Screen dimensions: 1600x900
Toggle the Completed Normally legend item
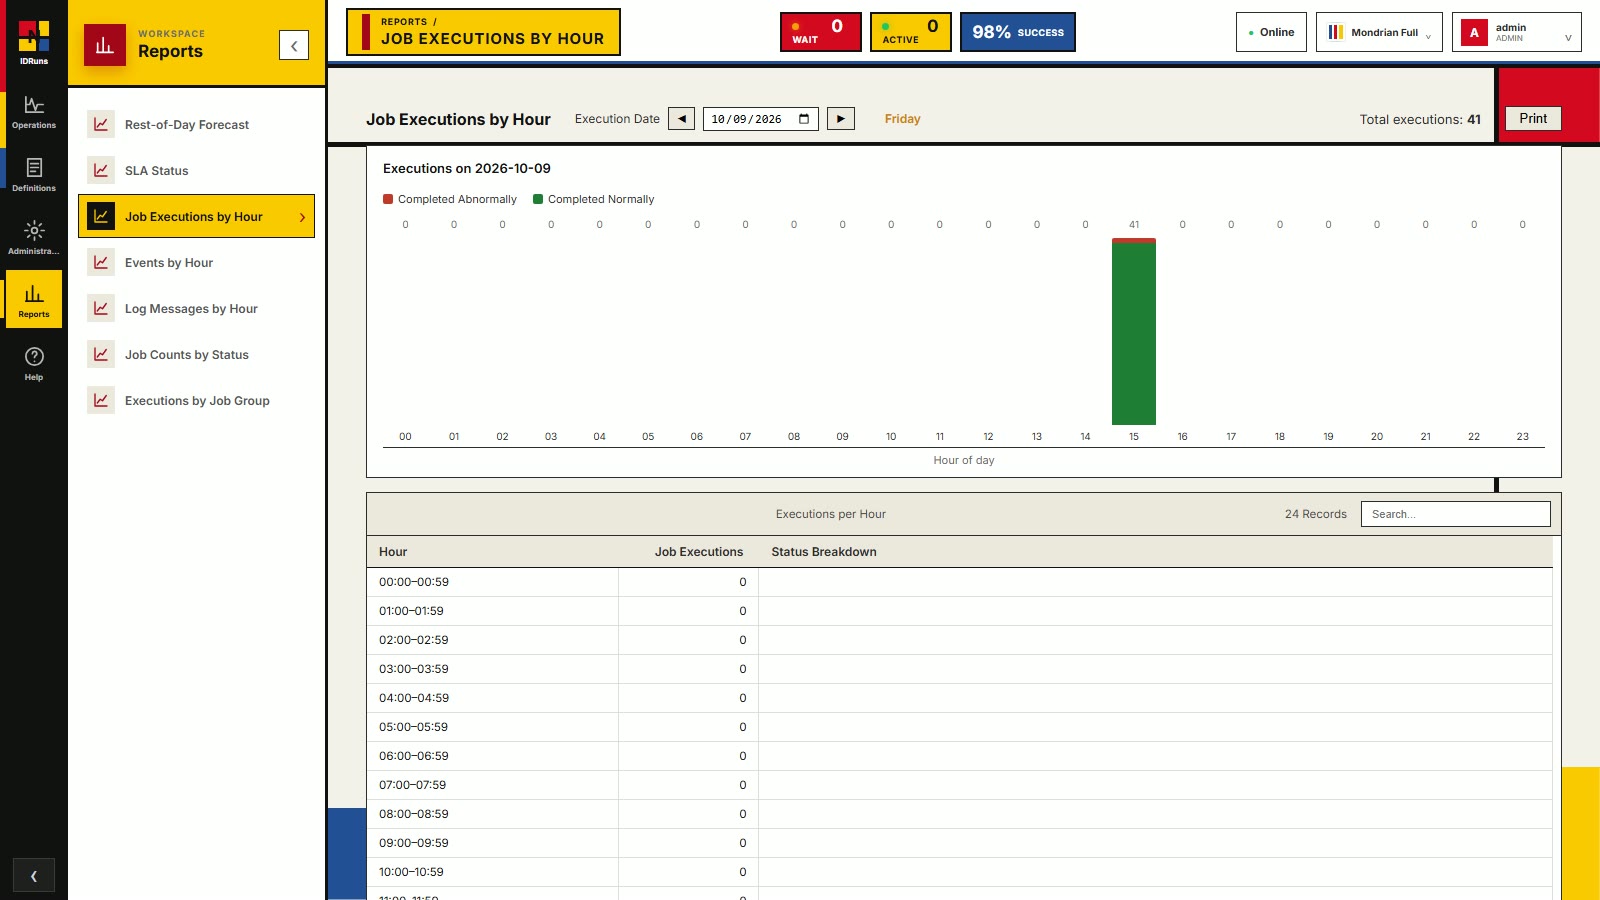point(594,199)
